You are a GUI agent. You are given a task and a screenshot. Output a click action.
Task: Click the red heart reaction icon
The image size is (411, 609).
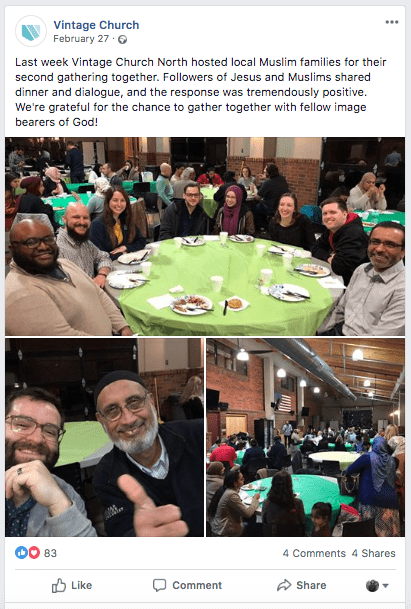click(x=34, y=552)
